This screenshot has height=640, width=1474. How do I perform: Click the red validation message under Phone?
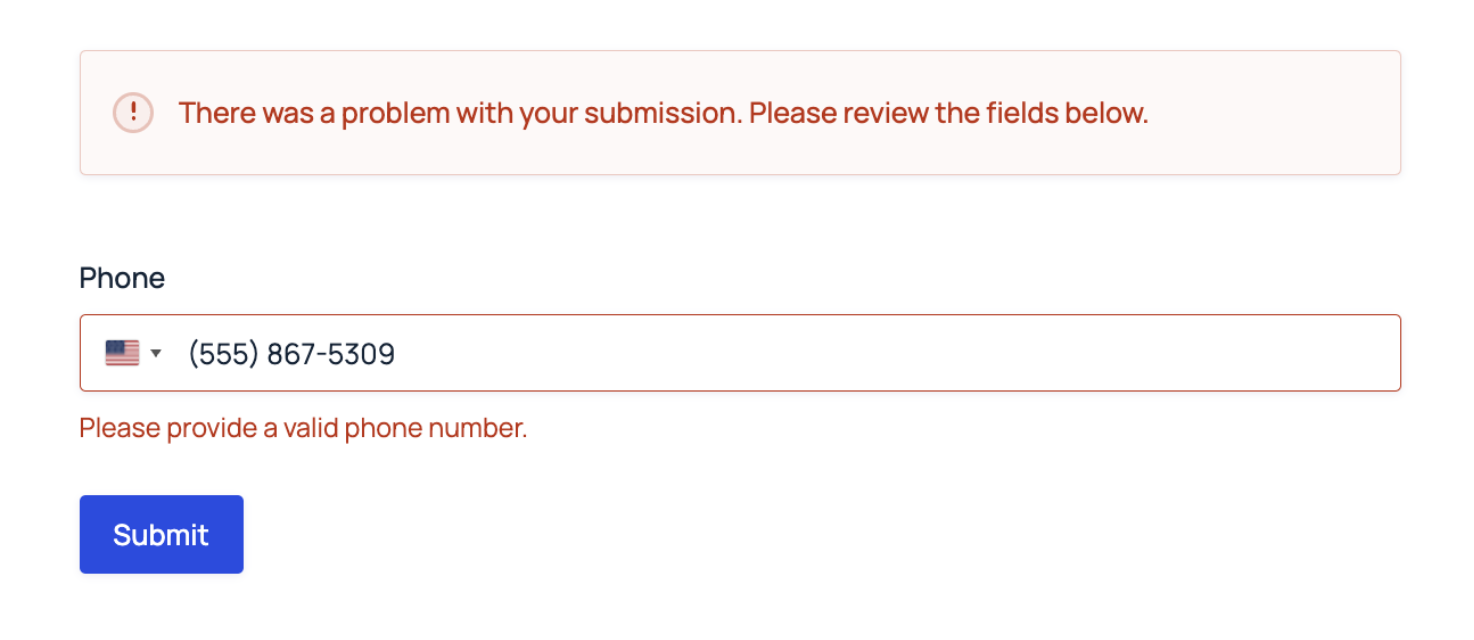click(x=303, y=428)
